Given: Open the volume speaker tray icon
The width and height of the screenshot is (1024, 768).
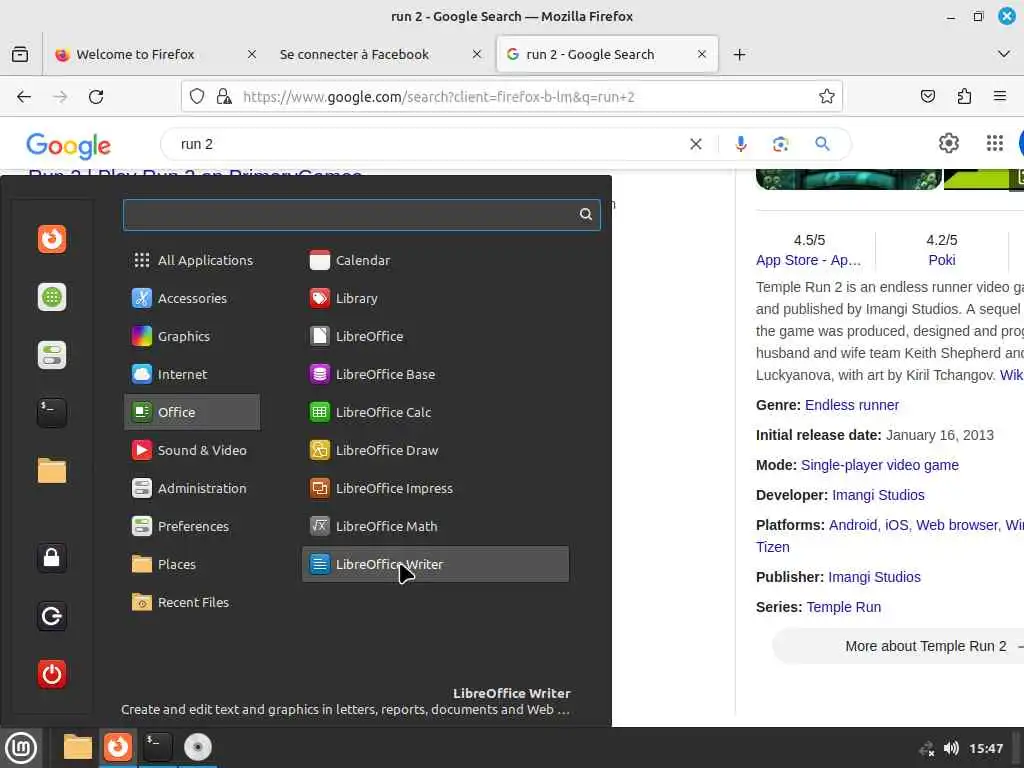Looking at the screenshot, I should click(x=952, y=748).
